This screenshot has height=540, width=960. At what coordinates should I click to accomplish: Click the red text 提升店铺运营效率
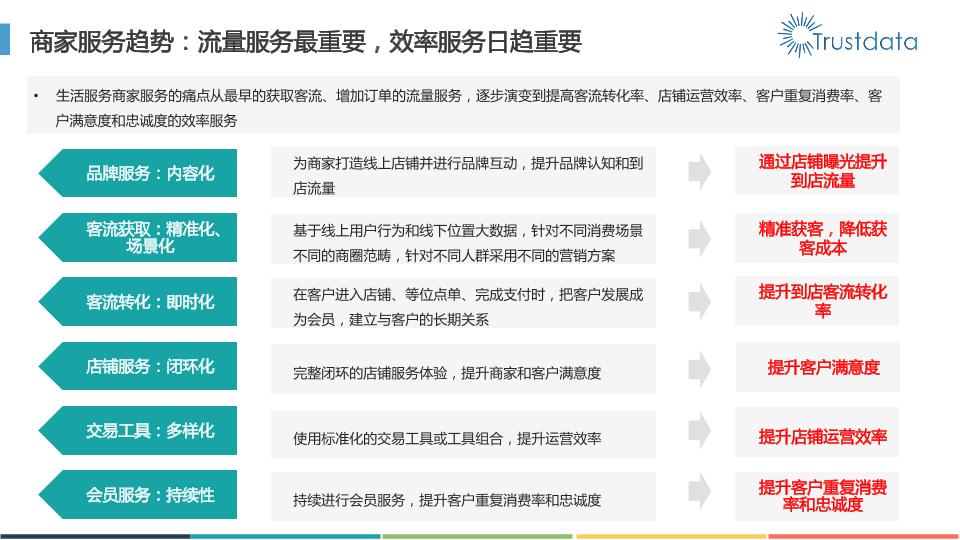tap(822, 437)
